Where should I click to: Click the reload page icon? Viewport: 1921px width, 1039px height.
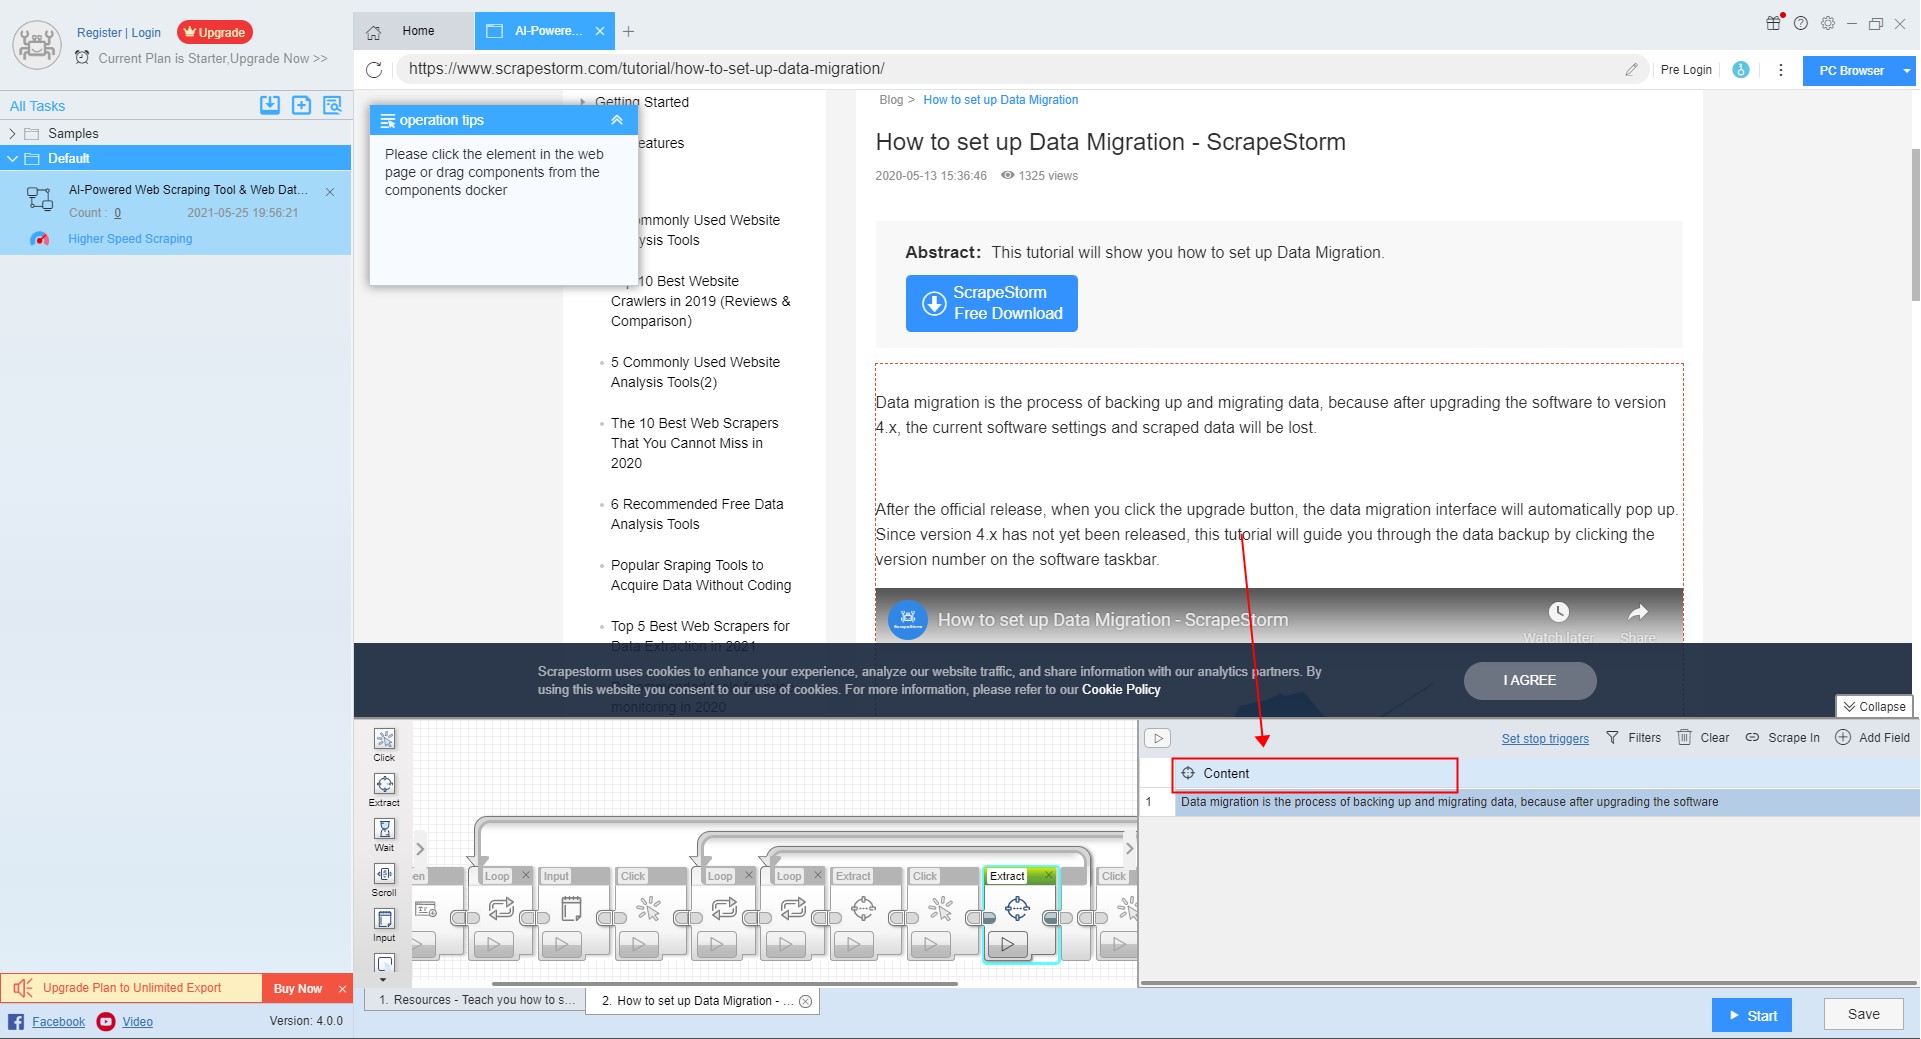(x=374, y=69)
